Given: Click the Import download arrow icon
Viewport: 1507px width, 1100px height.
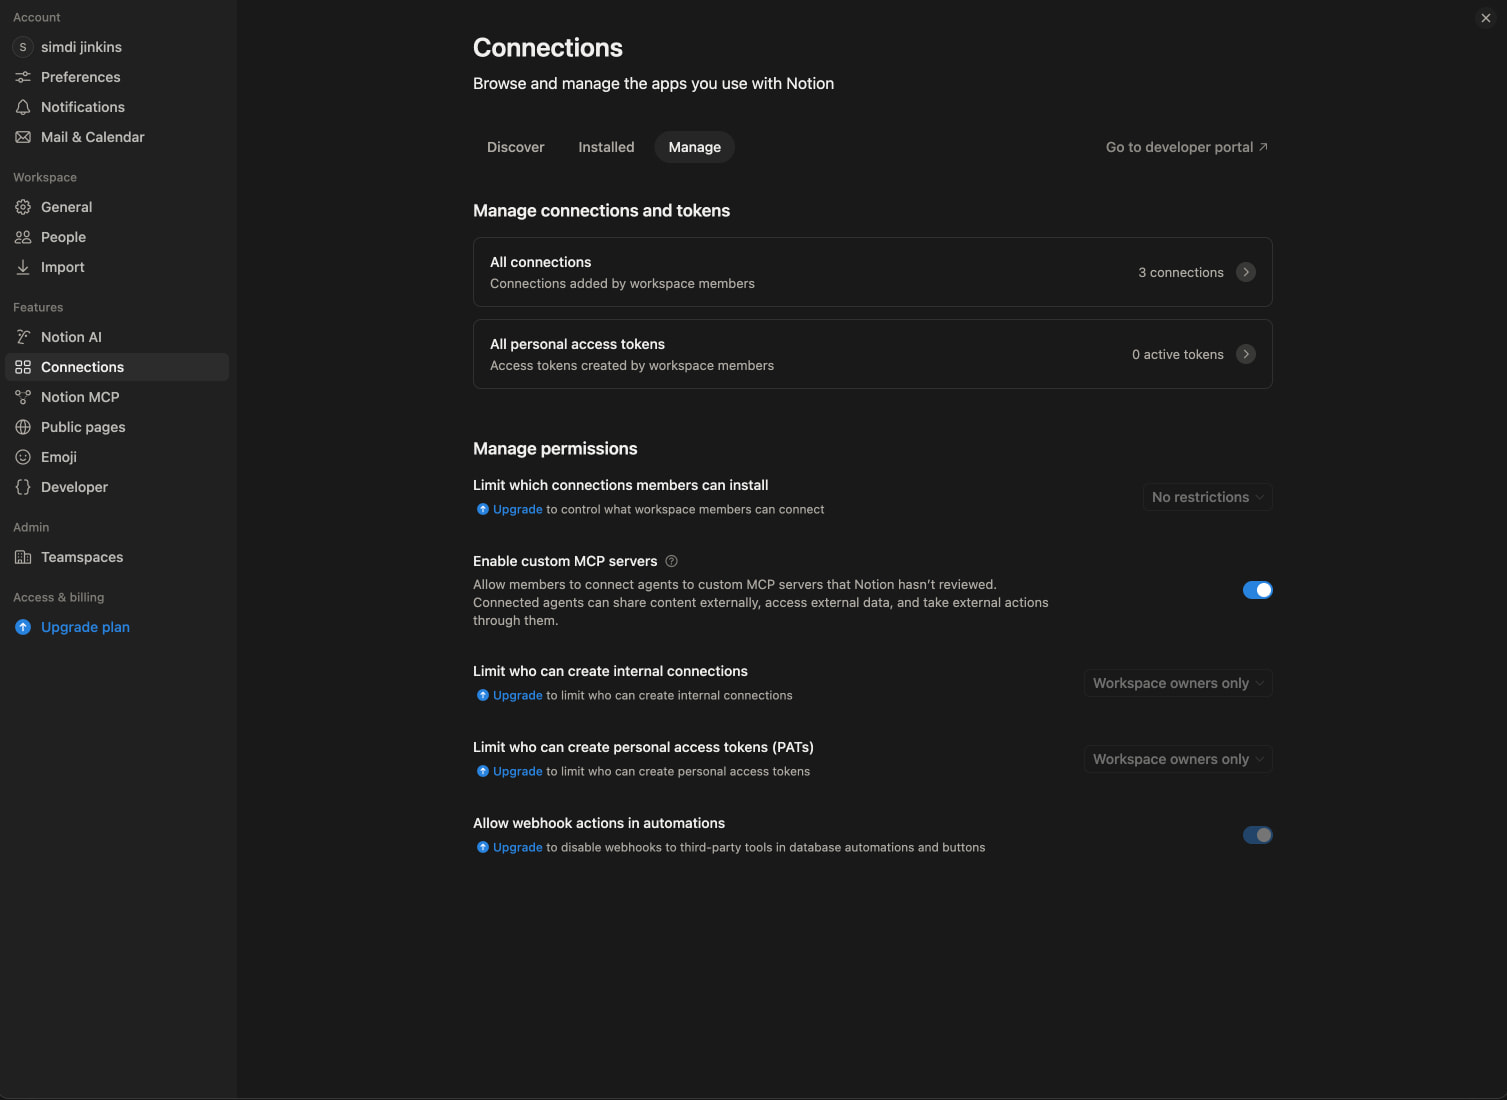Looking at the screenshot, I should coord(23,267).
